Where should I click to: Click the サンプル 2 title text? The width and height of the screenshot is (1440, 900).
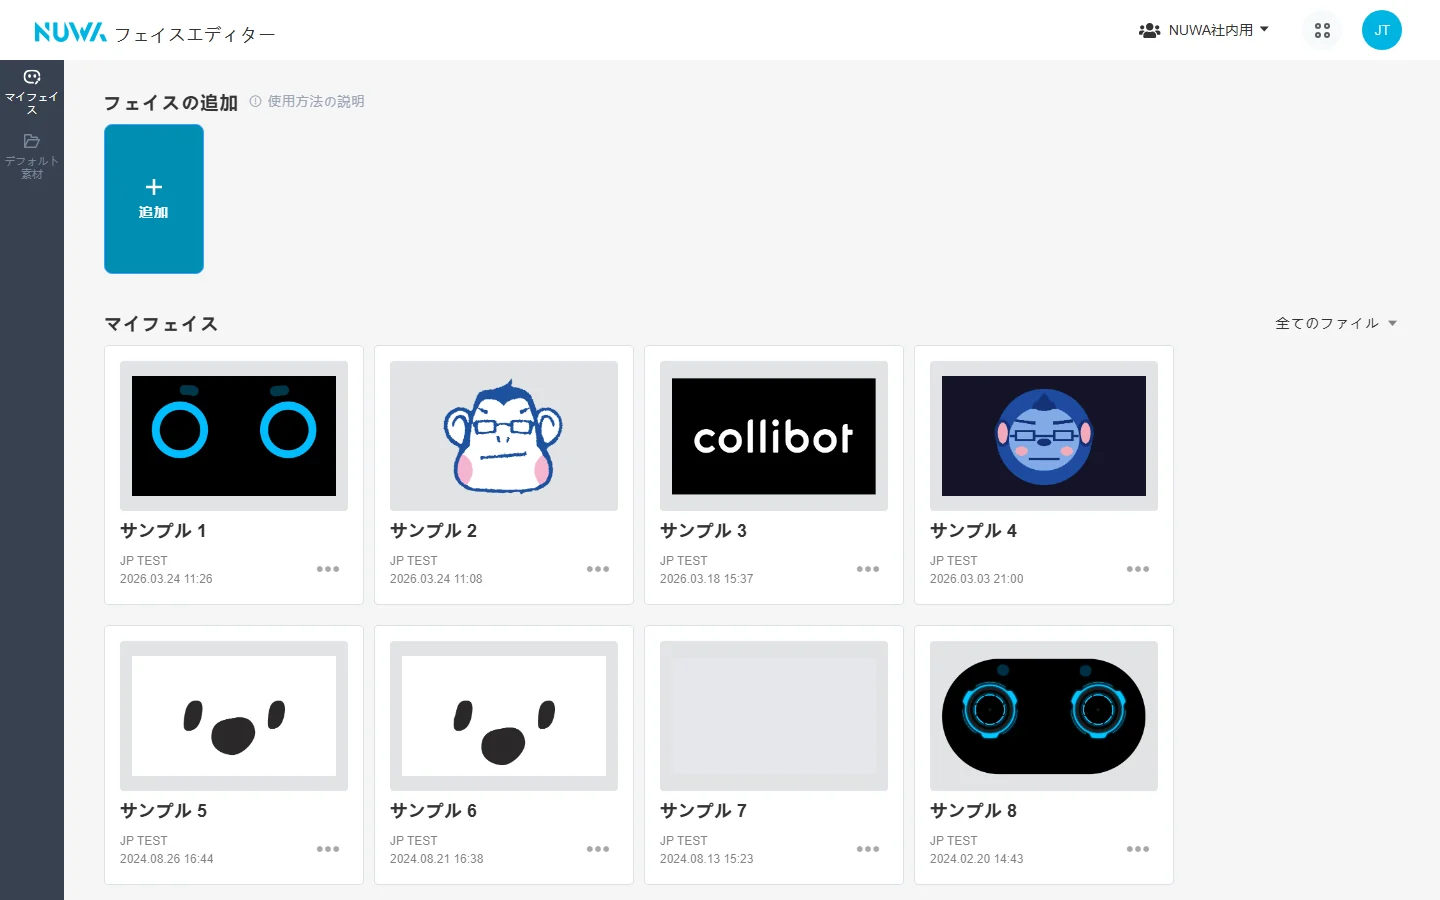pyautogui.click(x=433, y=531)
